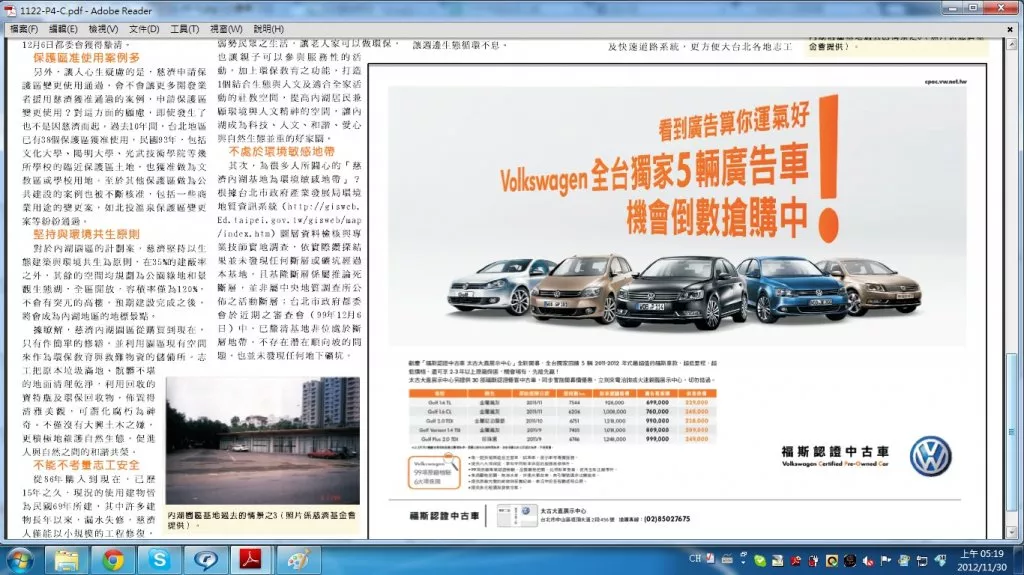Open the Action Center flag icon
The image size is (1024, 575).
click(886, 560)
